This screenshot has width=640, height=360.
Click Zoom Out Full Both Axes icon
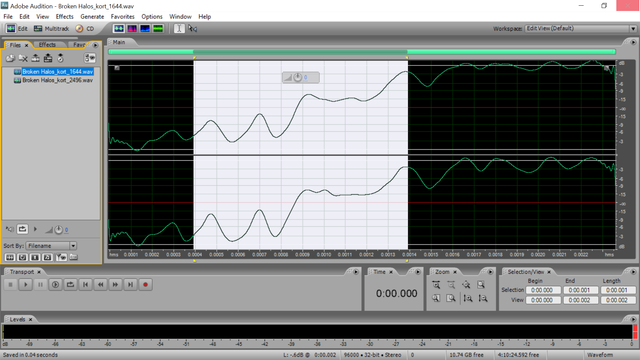click(x=466, y=285)
